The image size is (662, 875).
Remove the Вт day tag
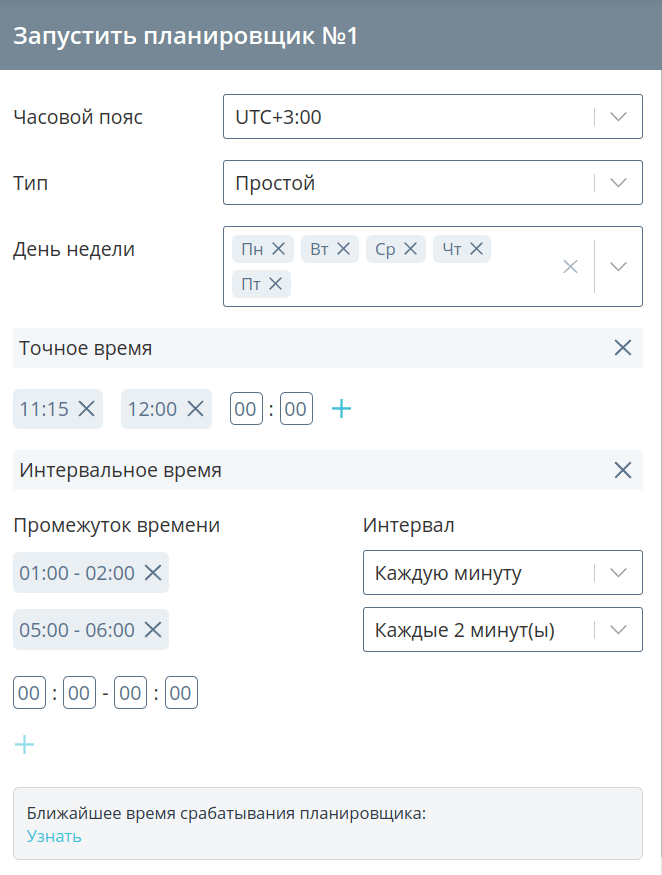coord(343,249)
